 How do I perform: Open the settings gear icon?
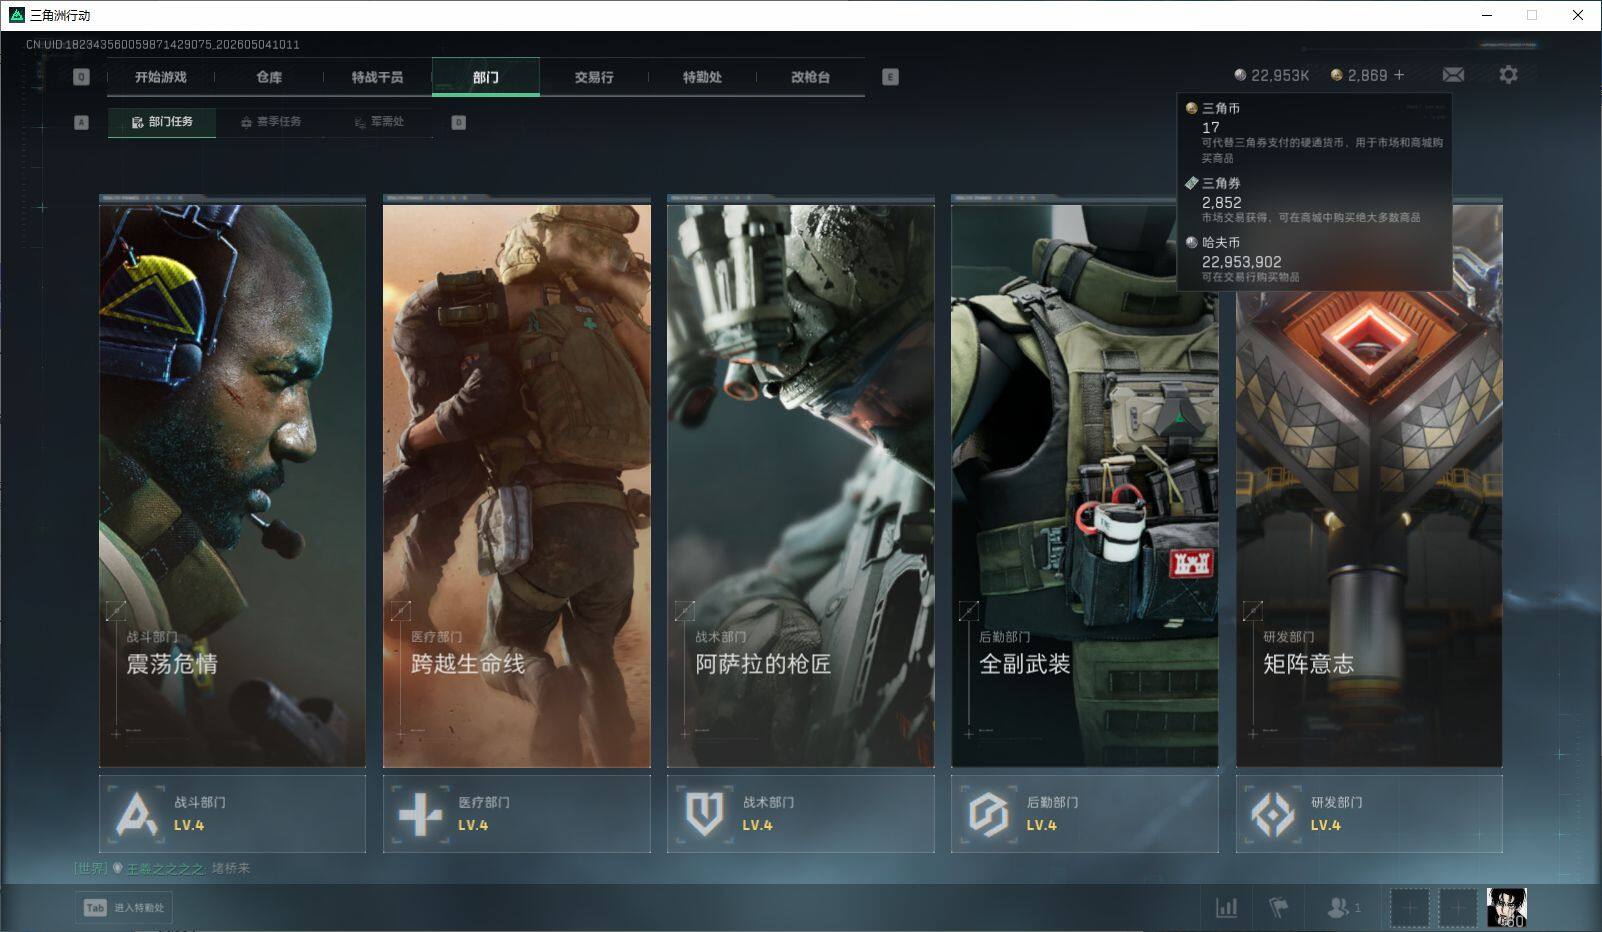pos(1508,74)
